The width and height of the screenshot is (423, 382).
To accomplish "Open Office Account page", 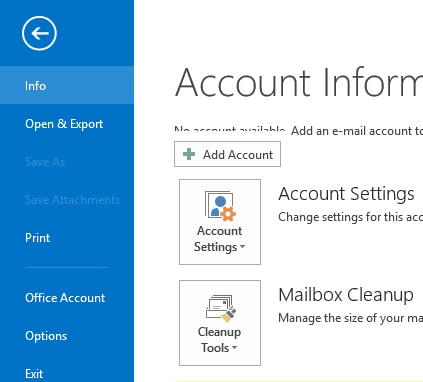I will pos(67,297).
